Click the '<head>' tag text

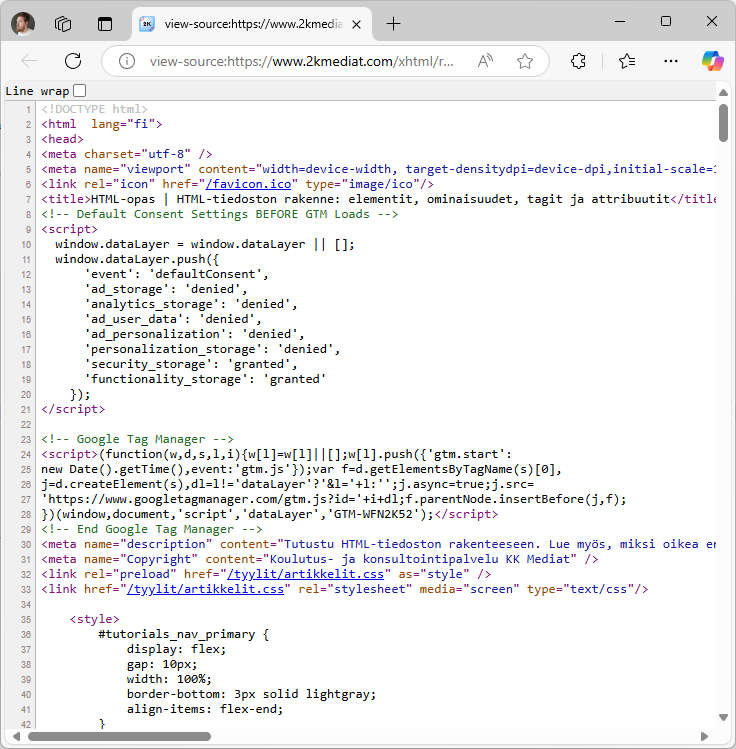63,139
